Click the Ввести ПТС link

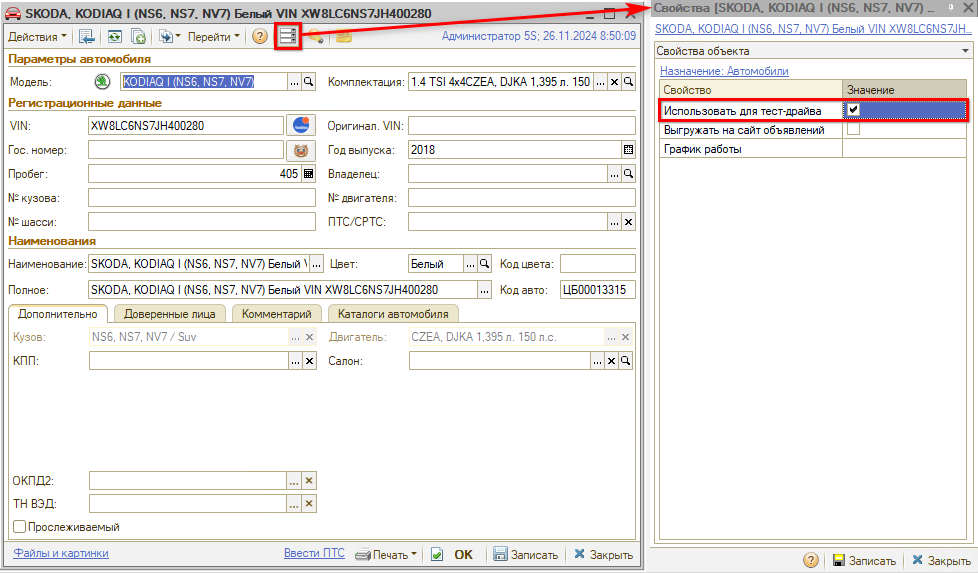click(314, 553)
